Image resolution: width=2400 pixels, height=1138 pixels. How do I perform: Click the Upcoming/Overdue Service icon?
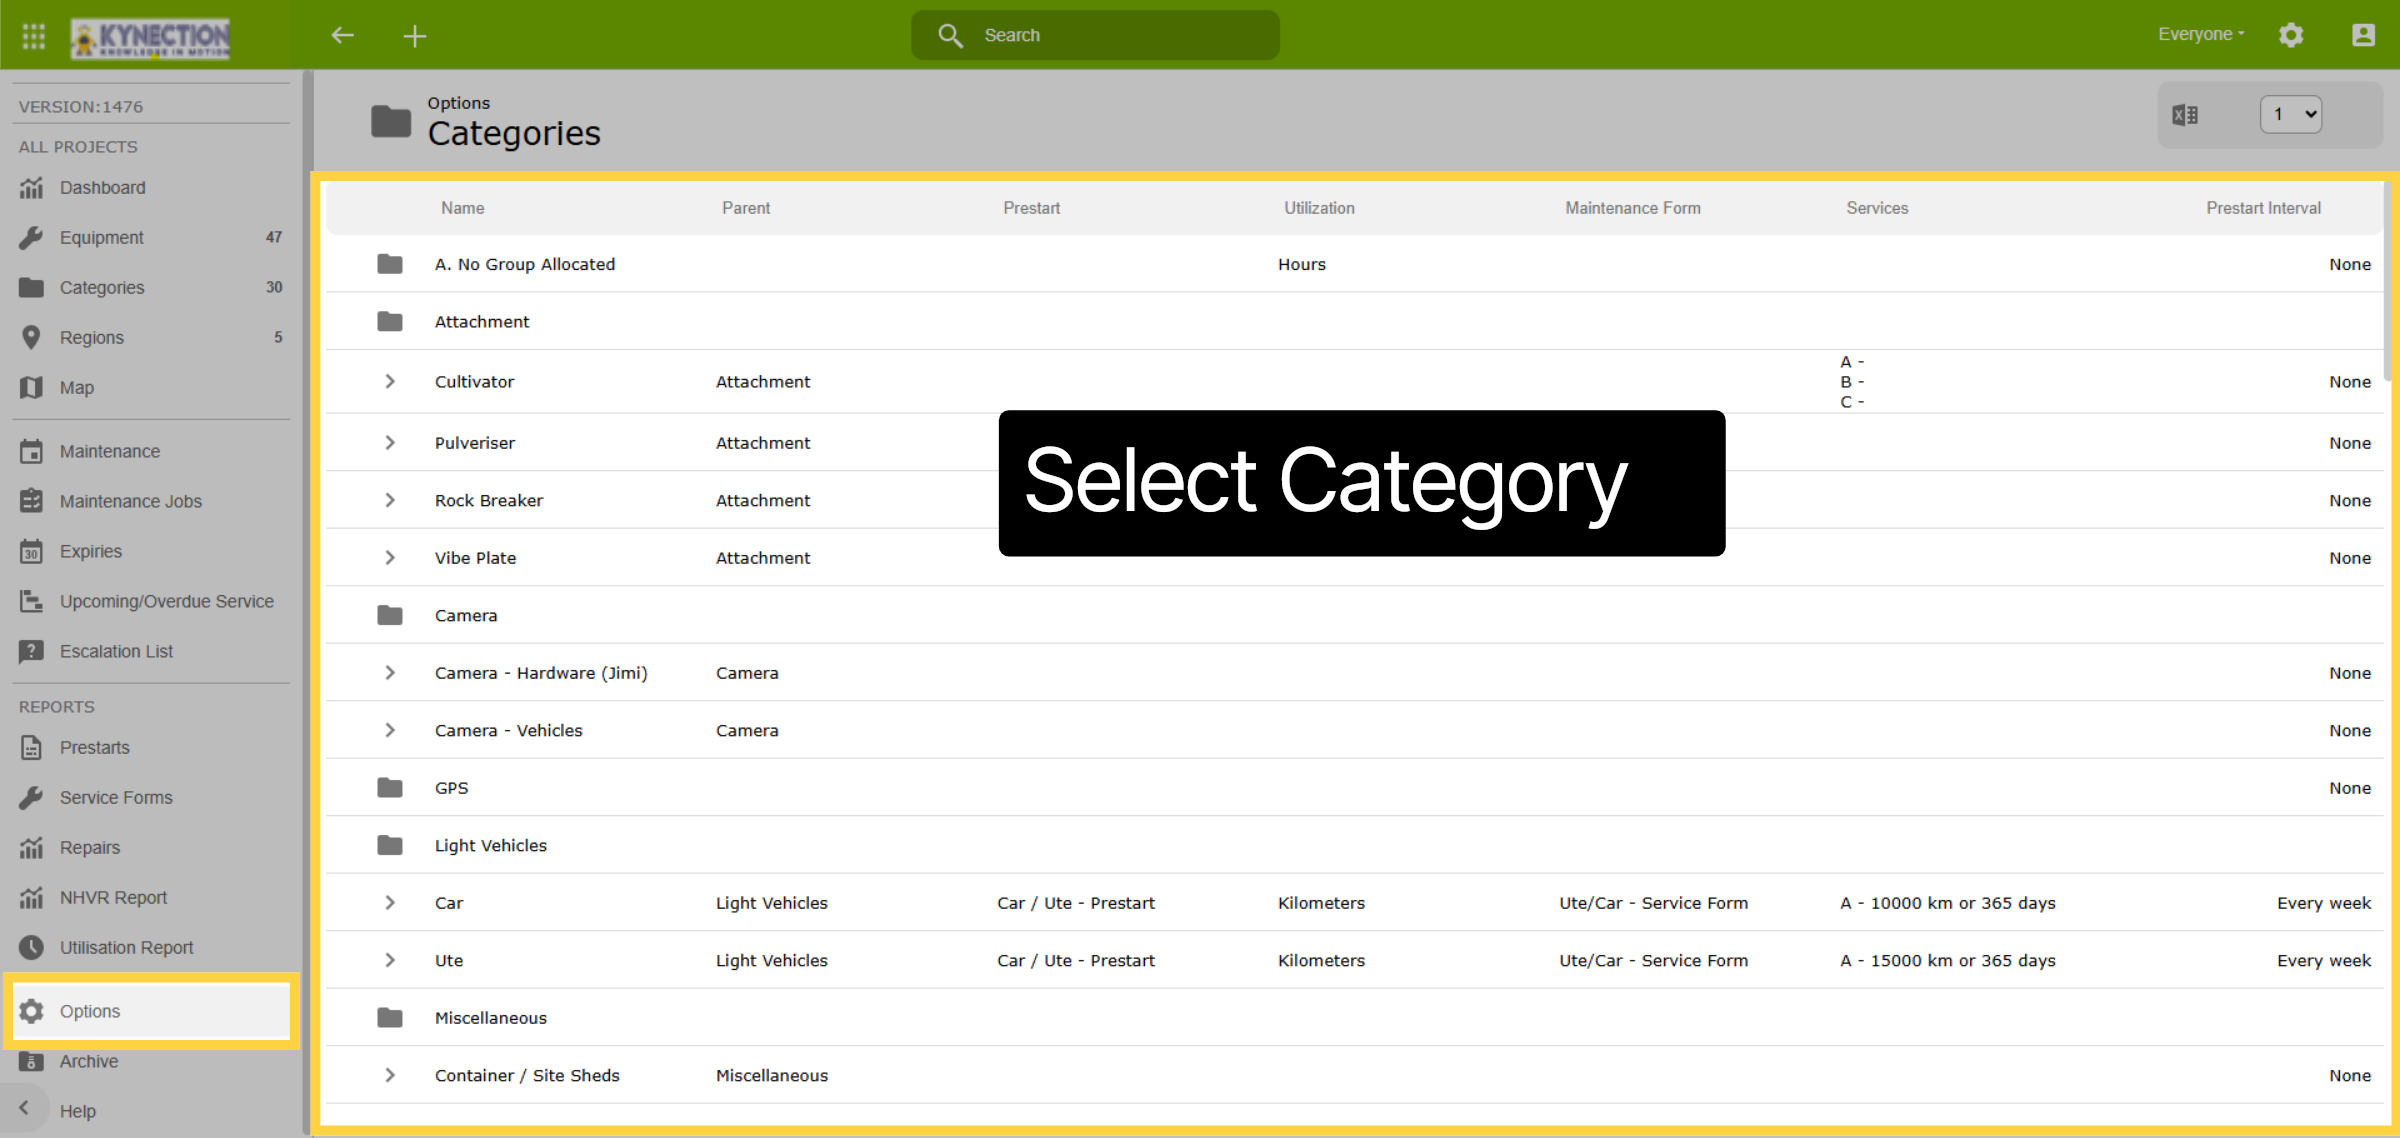(32, 602)
